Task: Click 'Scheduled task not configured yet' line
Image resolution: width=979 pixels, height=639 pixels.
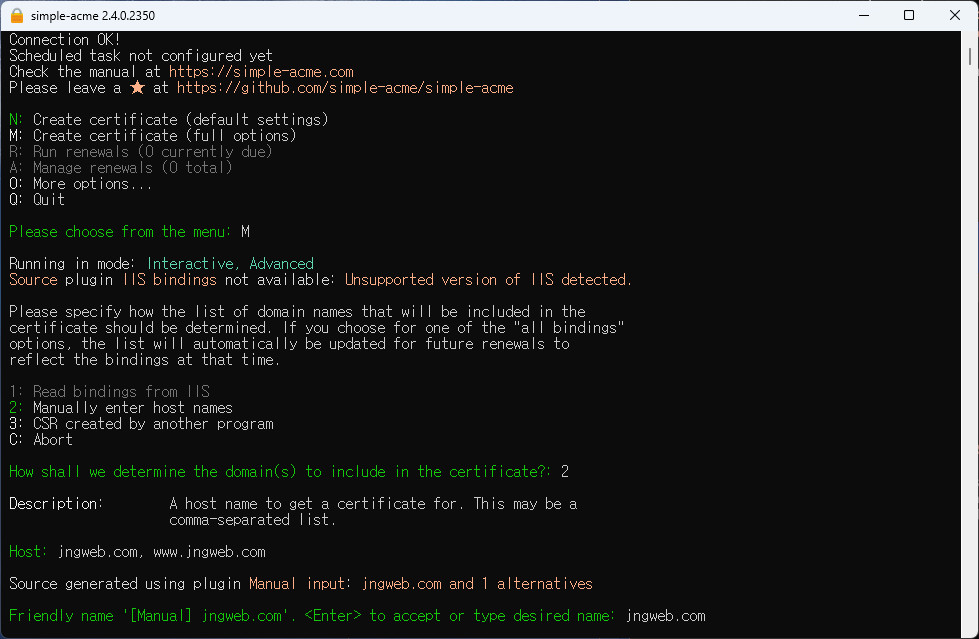Action: (x=140, y=56)
